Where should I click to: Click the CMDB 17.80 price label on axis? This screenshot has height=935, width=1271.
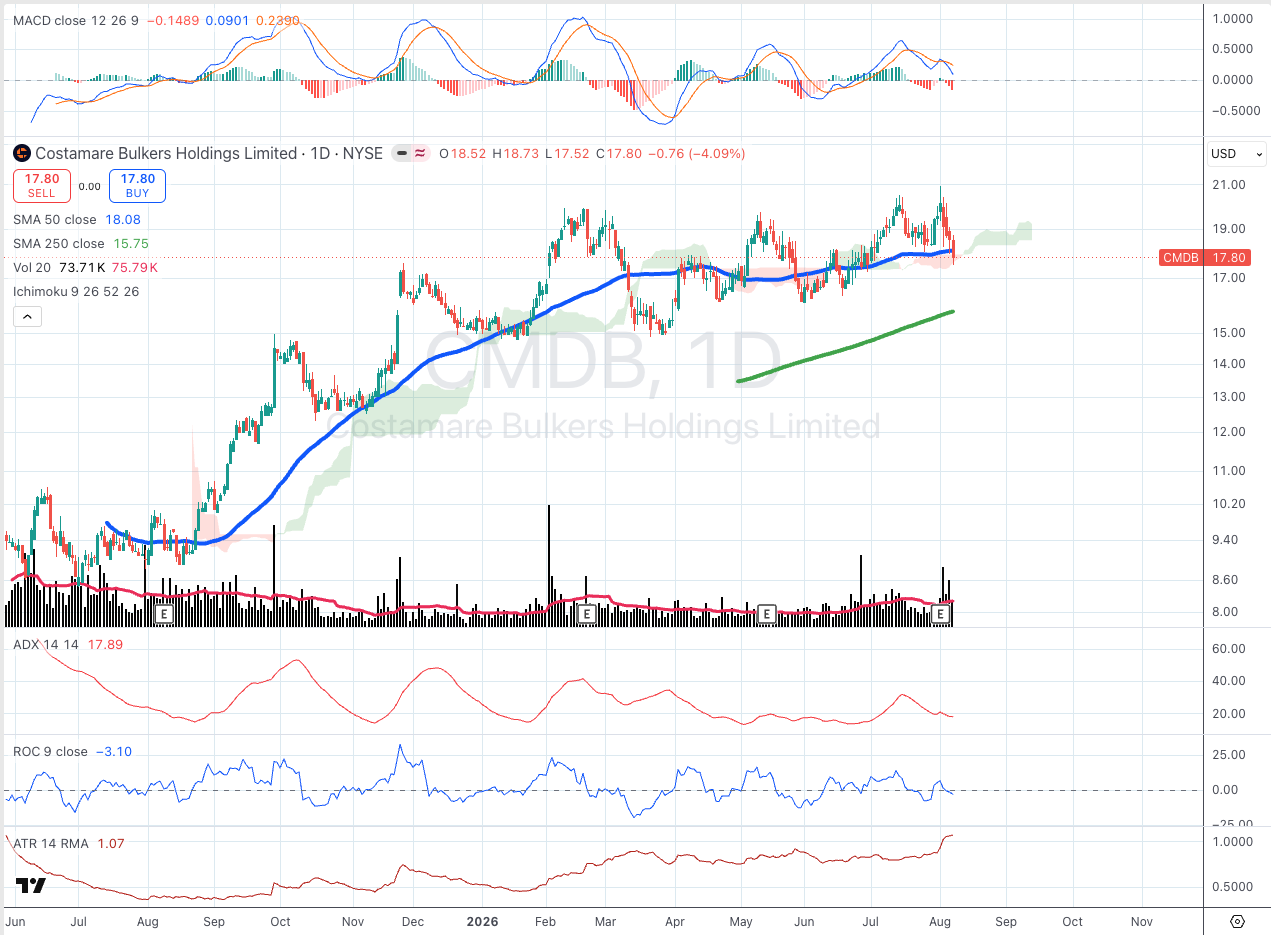click(x=1205, y=258)
